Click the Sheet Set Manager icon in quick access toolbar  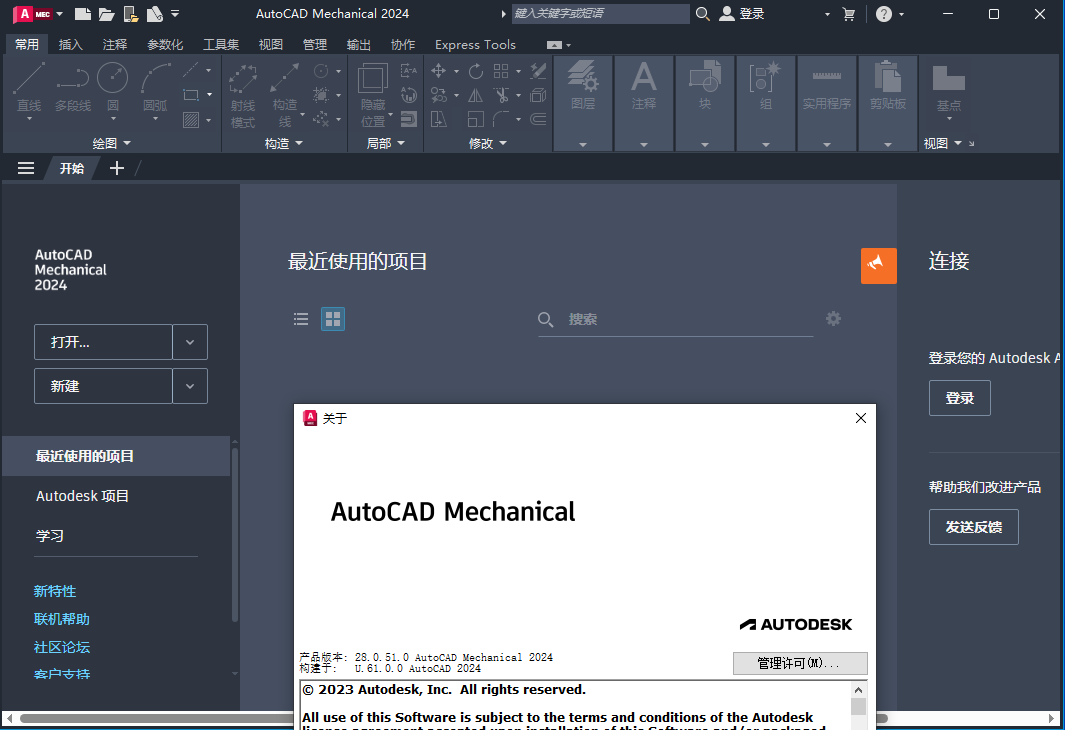pyautogui.click(x=155, y=14)
